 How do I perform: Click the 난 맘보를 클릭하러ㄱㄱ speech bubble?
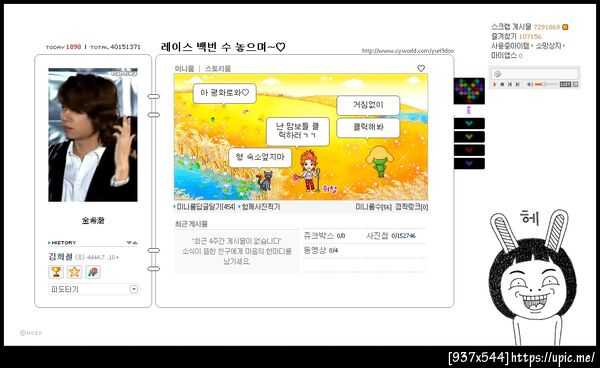(x=297, y=132)
